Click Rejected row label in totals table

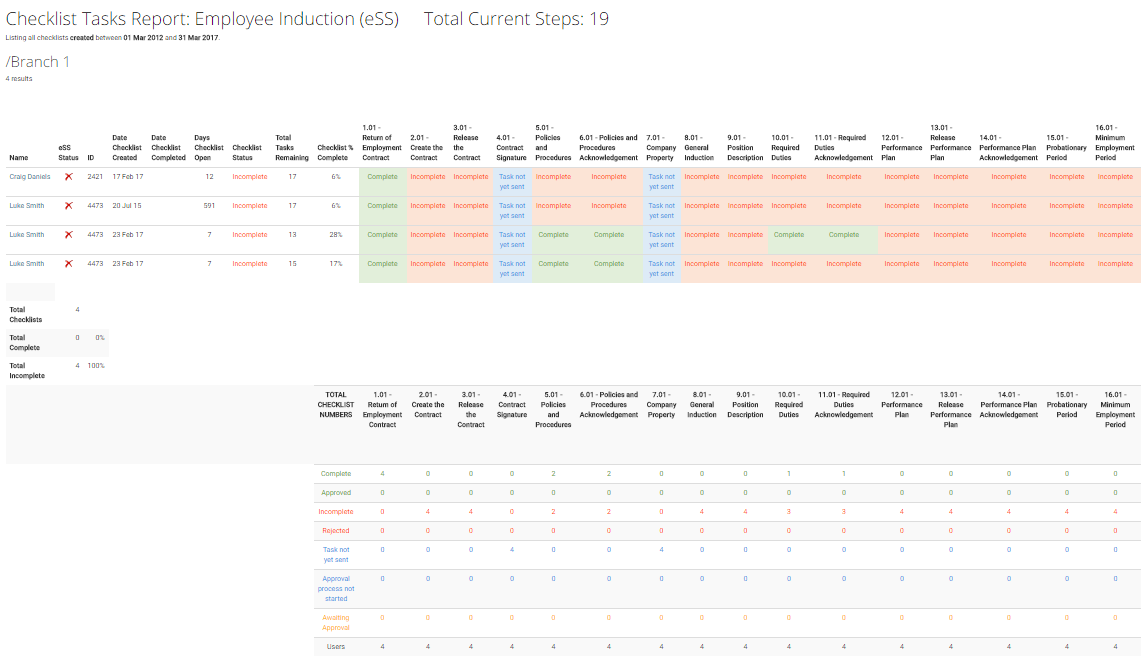point(336,531)
